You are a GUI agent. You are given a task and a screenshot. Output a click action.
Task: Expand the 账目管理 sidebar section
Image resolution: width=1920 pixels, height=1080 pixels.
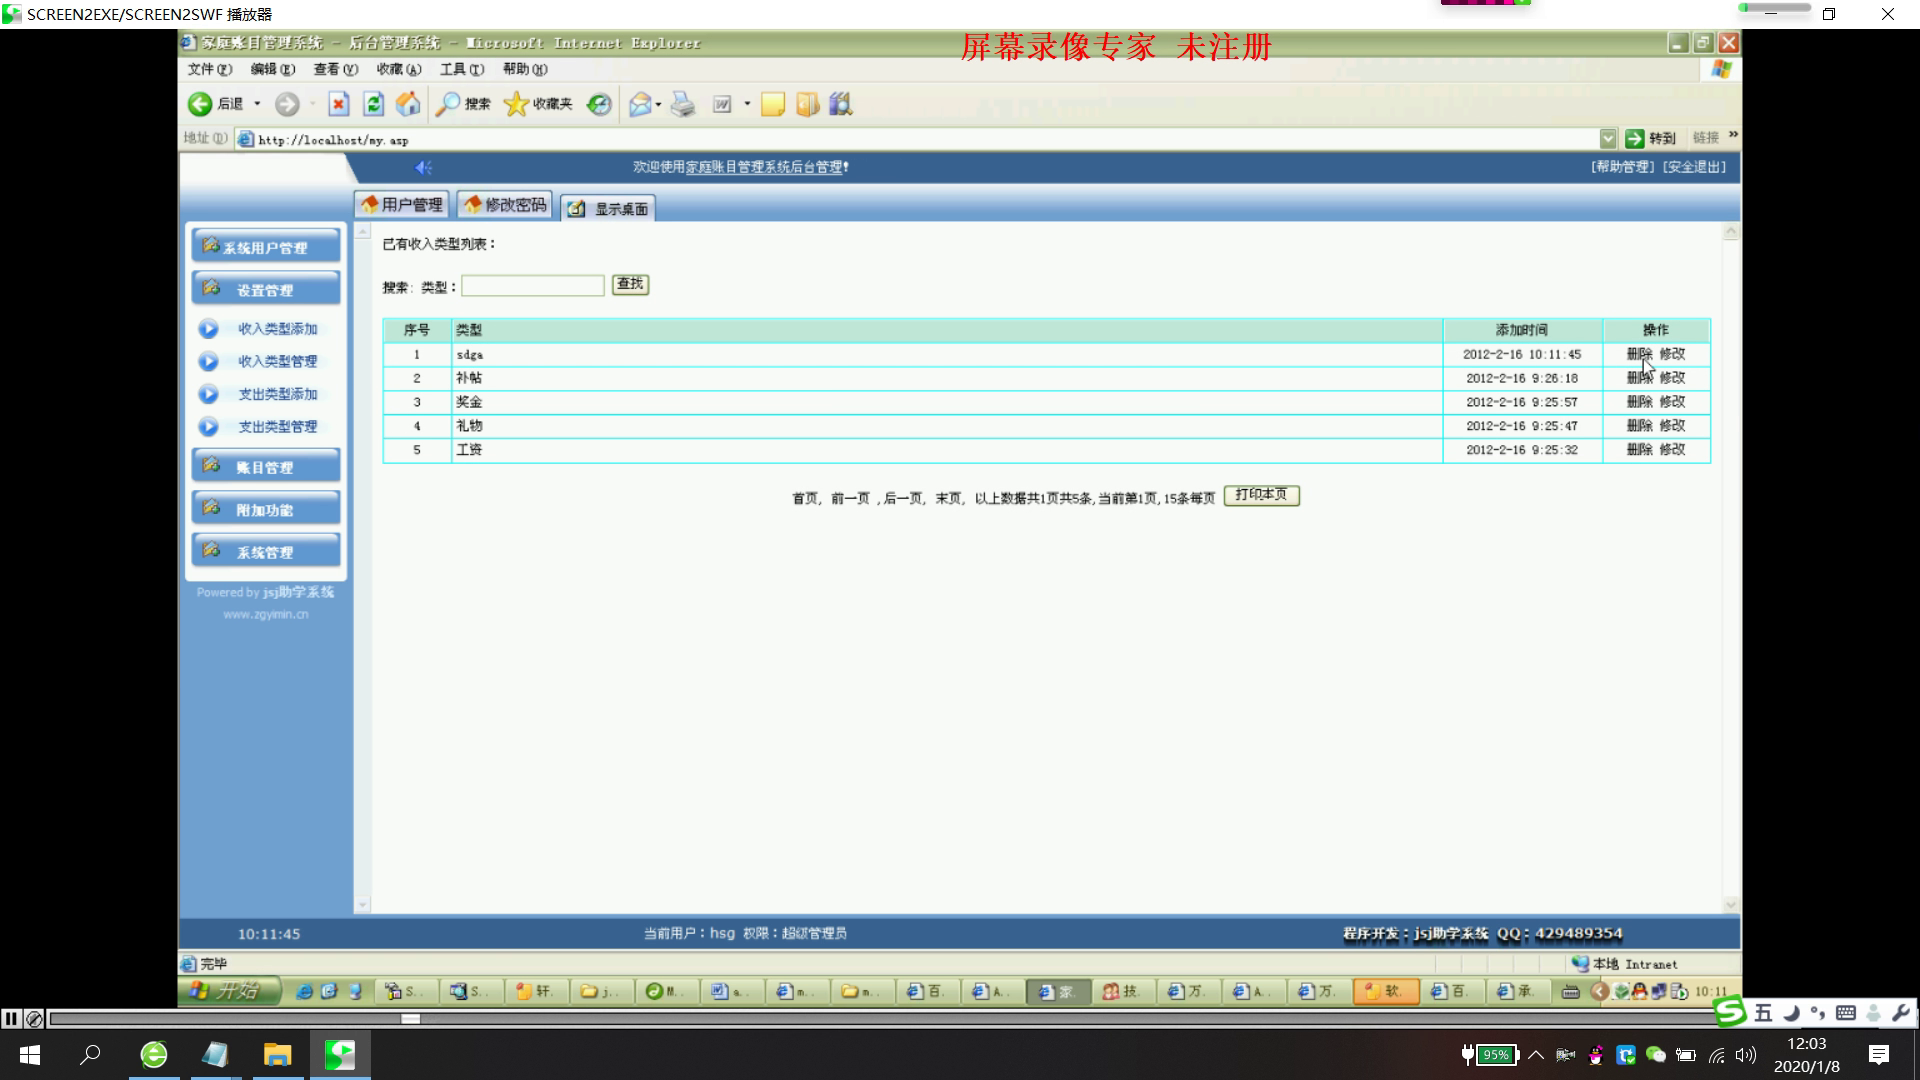[x=266, y=466]
